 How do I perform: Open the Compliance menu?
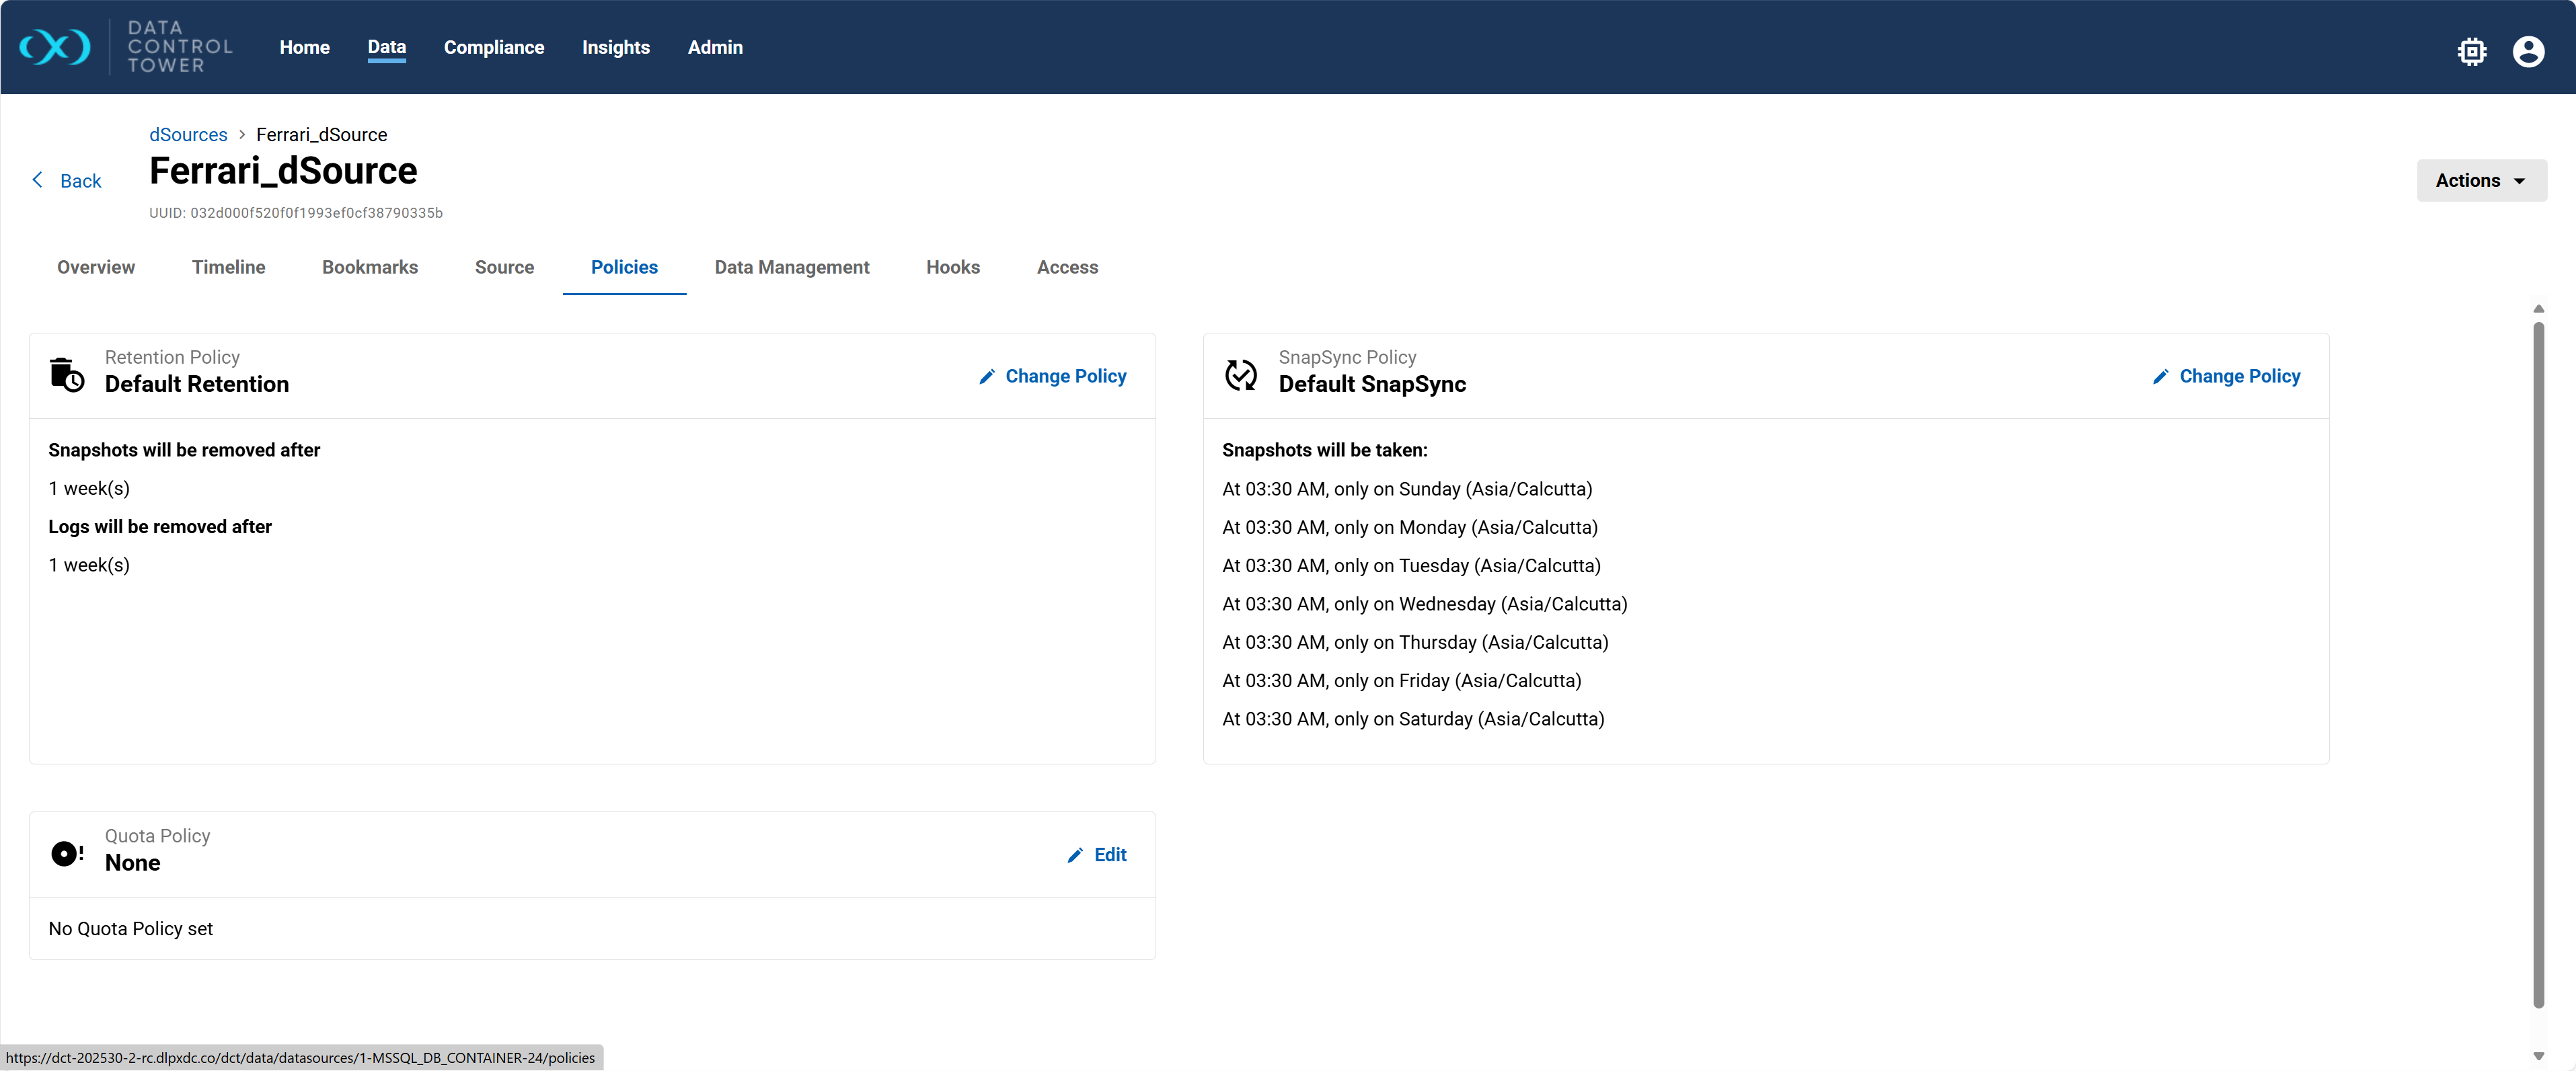[494, 47]
